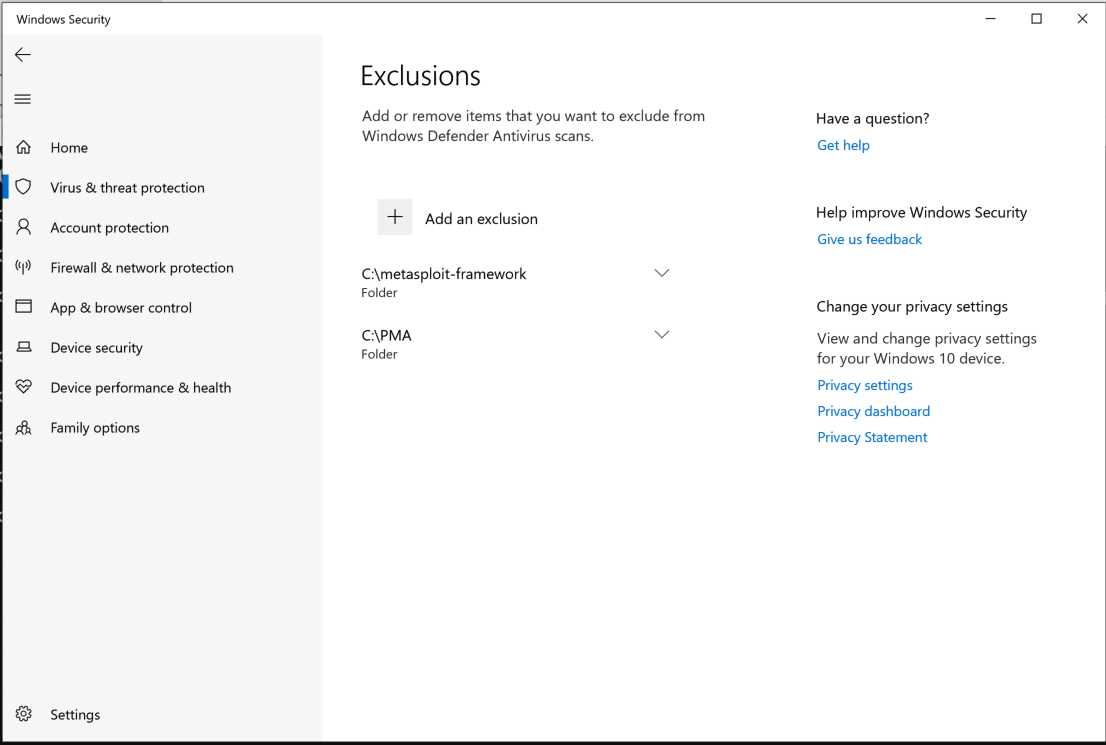Click the Give us feedback link
The width and height of the screenshot is (1106, 745).
click(869, 239)
